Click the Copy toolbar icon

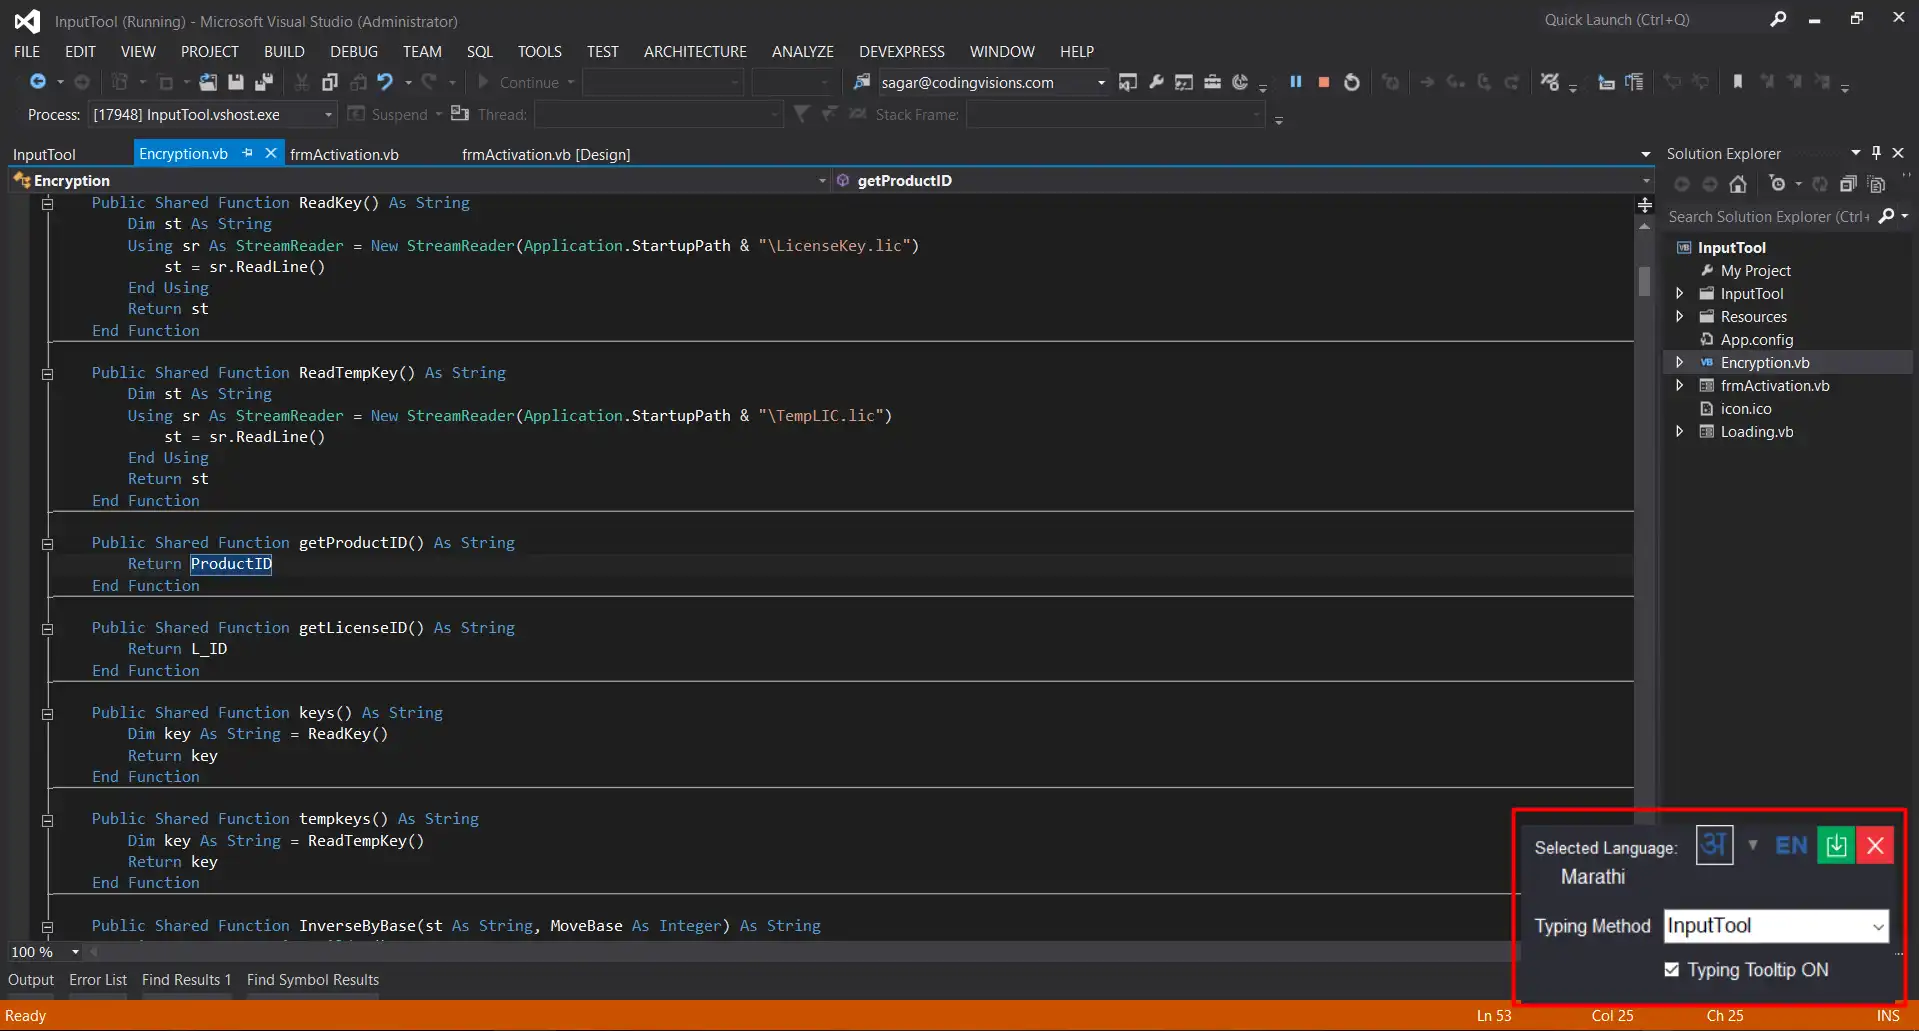(330, 82)
